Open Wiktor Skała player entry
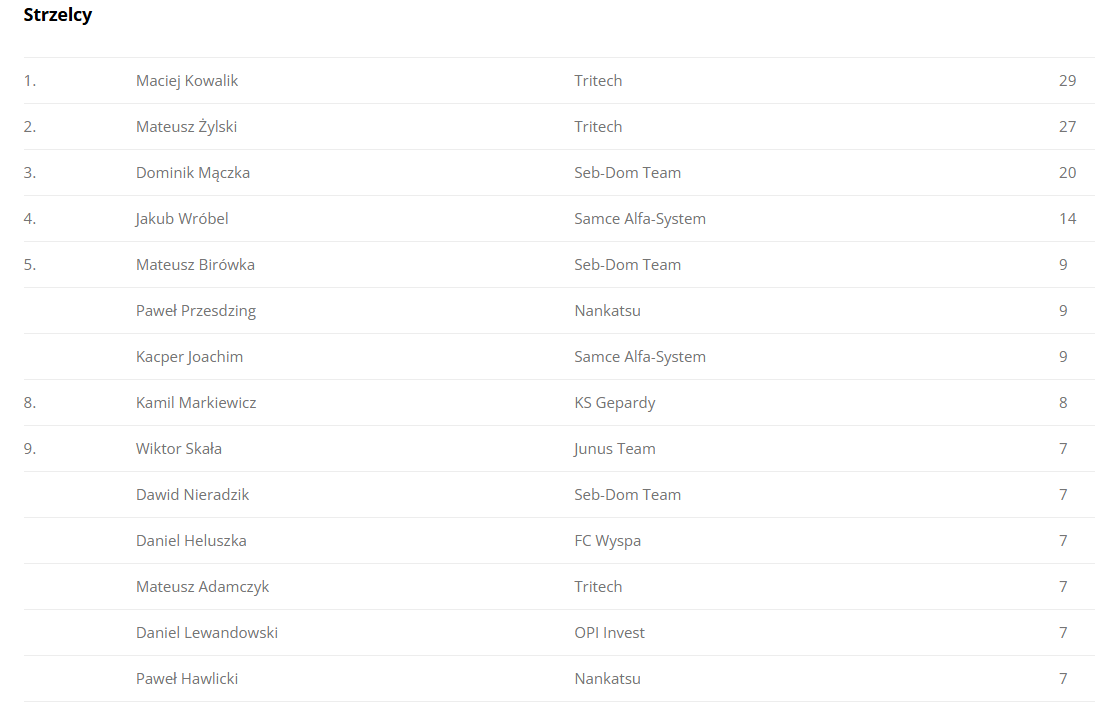This screenshot has height=713, width=1095. (x=179, y=449)
